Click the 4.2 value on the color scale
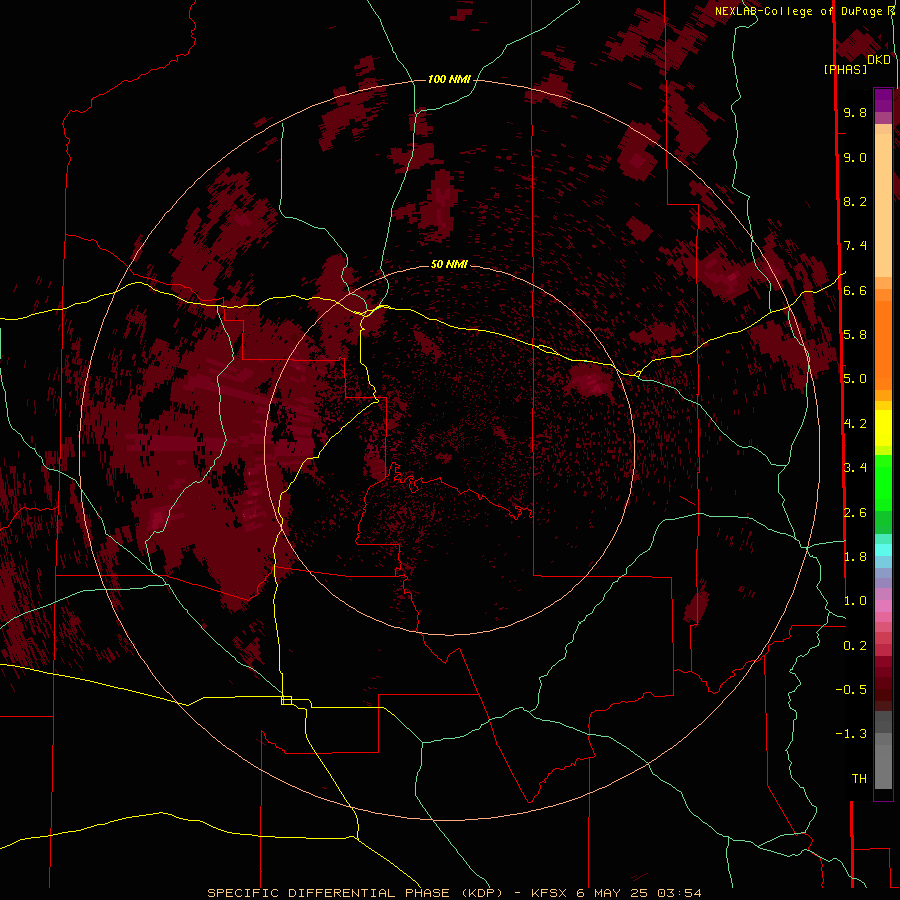The image size is (900, 900). 855,424
